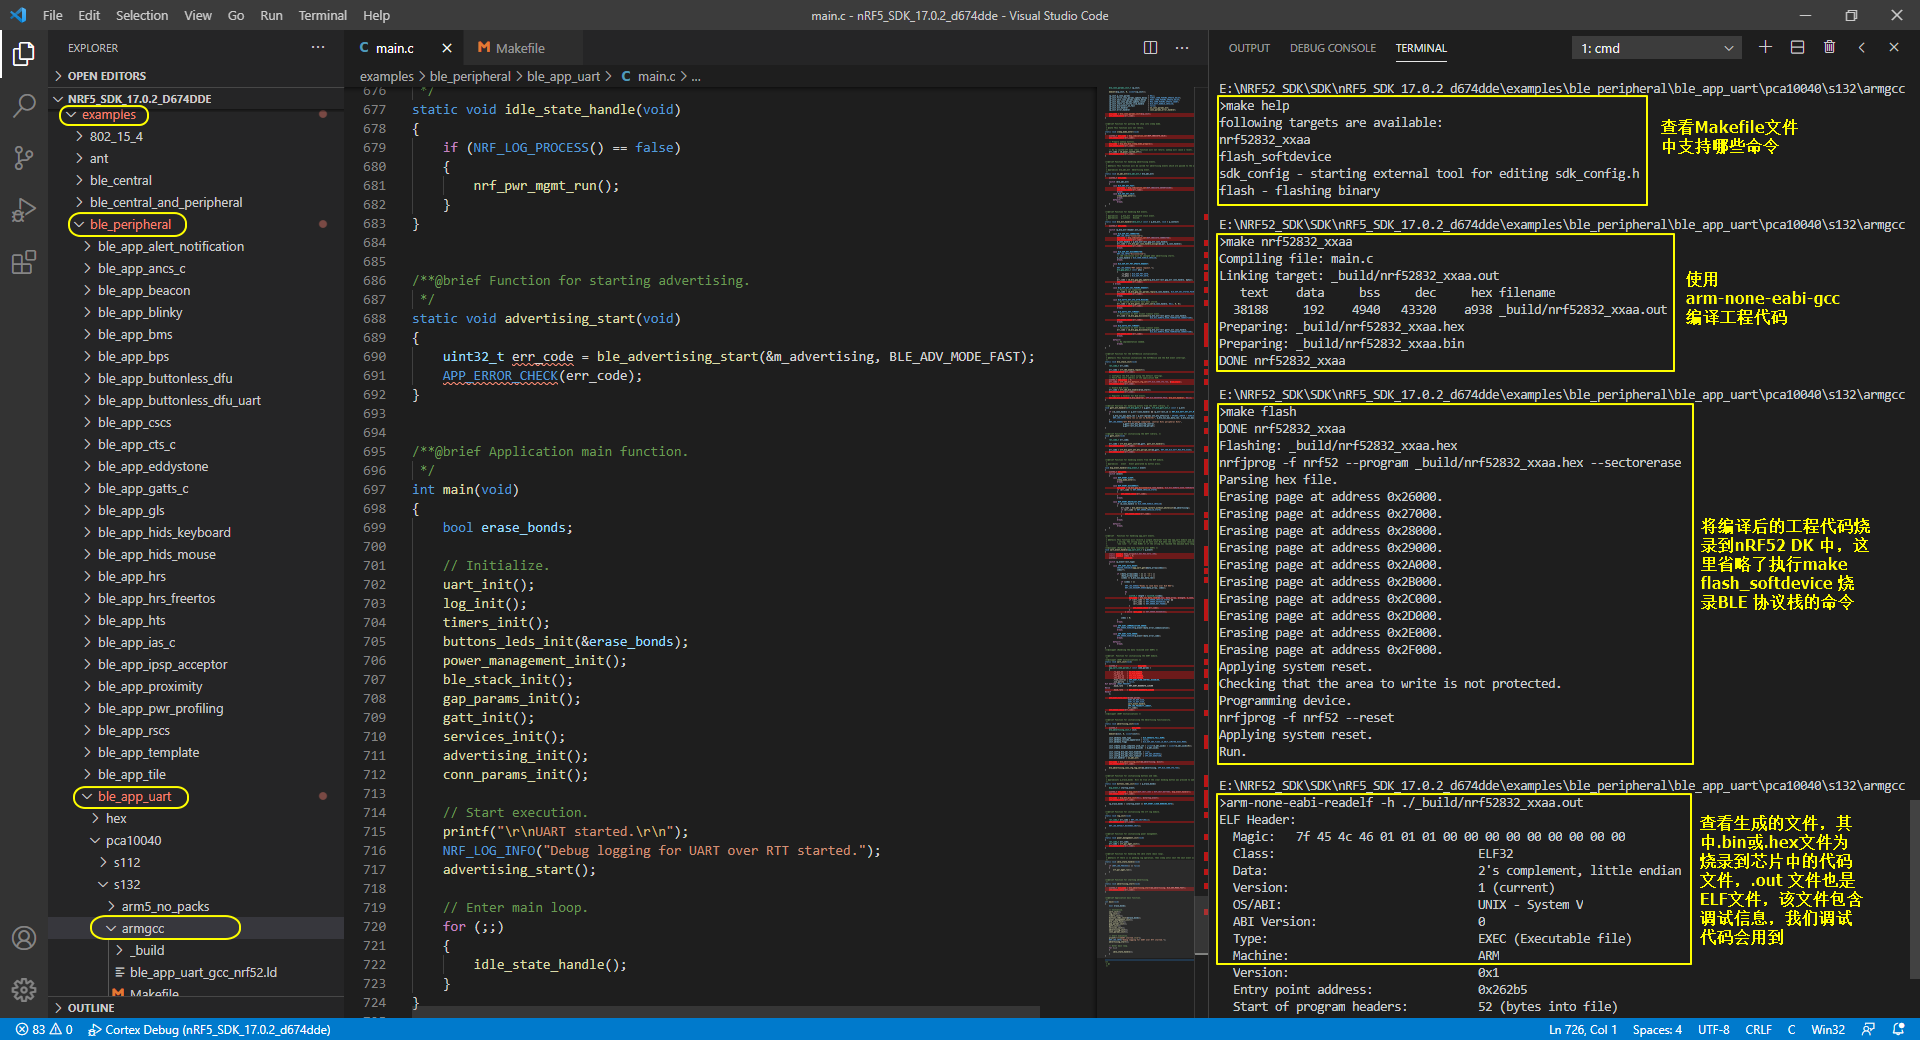Open editor more actions ellipsis
Image resolution: width=1920 pixels, height=1040 pixels.
[x=1182, y=47]
